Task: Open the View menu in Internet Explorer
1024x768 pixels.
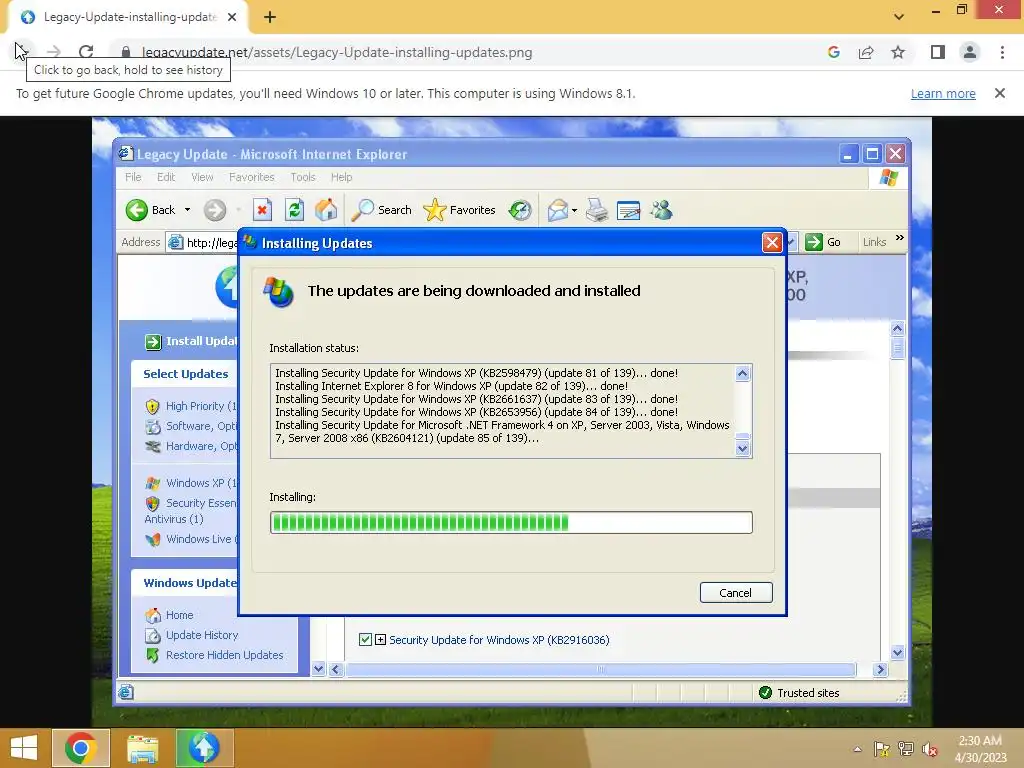Action: (202, 177)
